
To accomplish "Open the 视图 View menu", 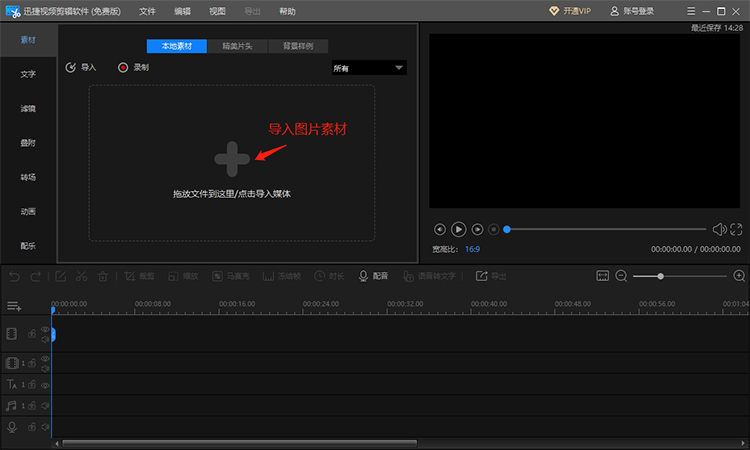I will point(217,11).
